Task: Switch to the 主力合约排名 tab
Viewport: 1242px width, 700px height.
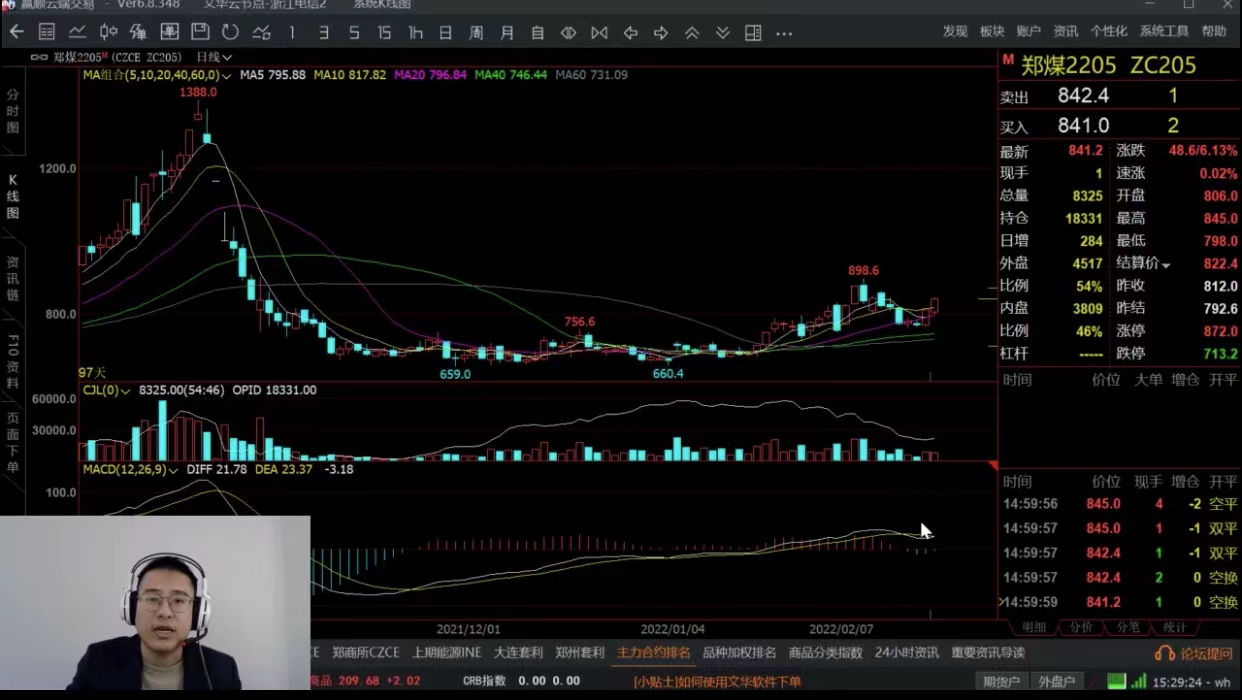Action: click(653, 653)
